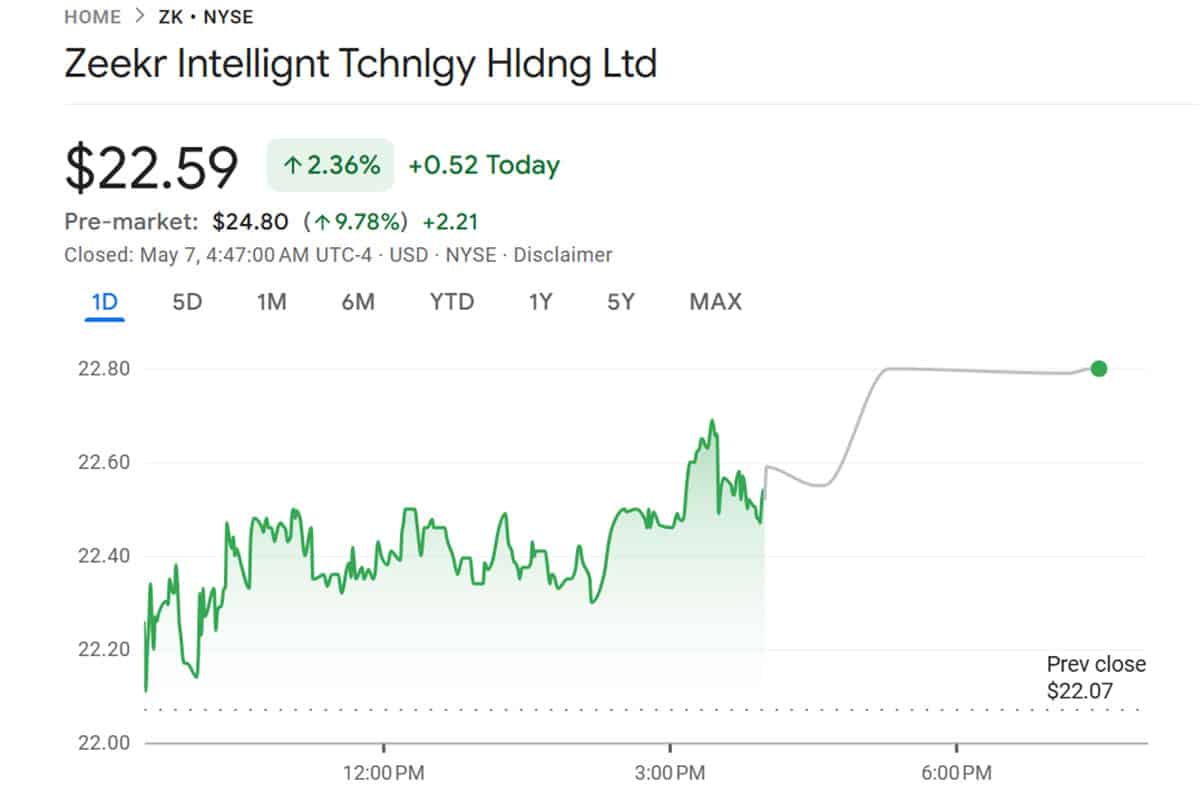Screen dimensions: 1200x792
Task: Select the 1D time range tab
Action: coord(104,301)
